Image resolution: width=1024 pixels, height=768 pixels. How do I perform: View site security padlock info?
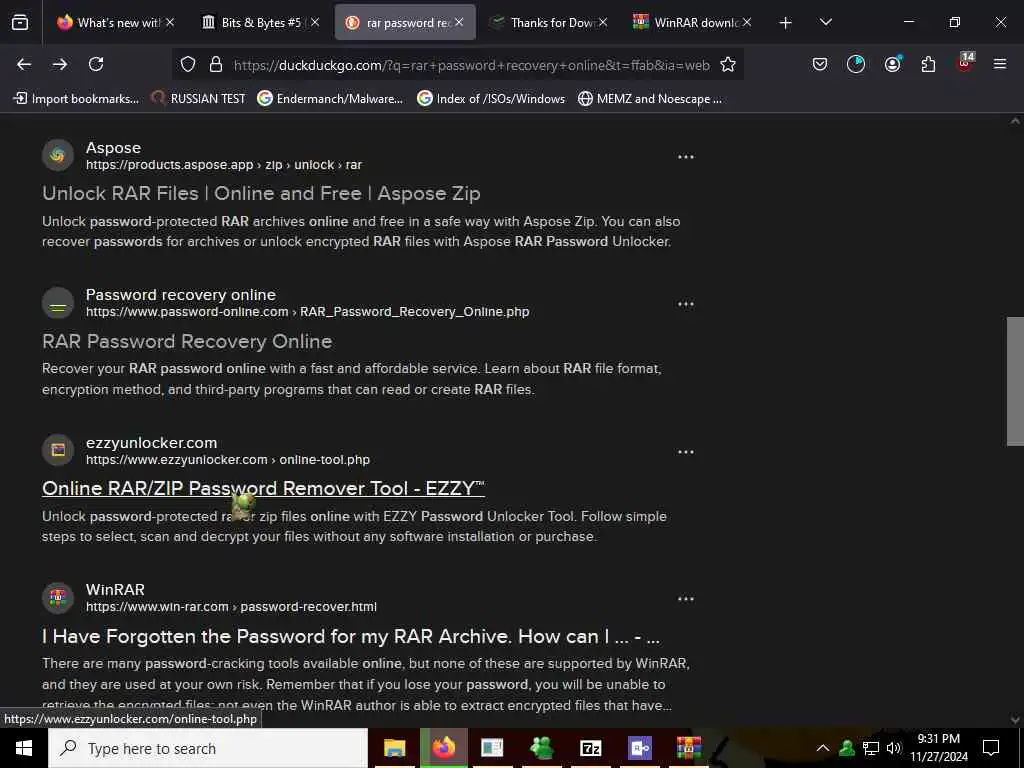(x=216, y=65)
